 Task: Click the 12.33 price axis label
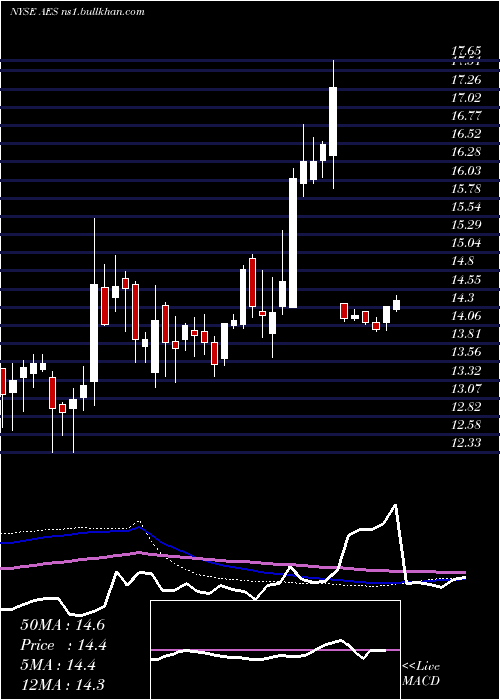[x=467, y=443]
